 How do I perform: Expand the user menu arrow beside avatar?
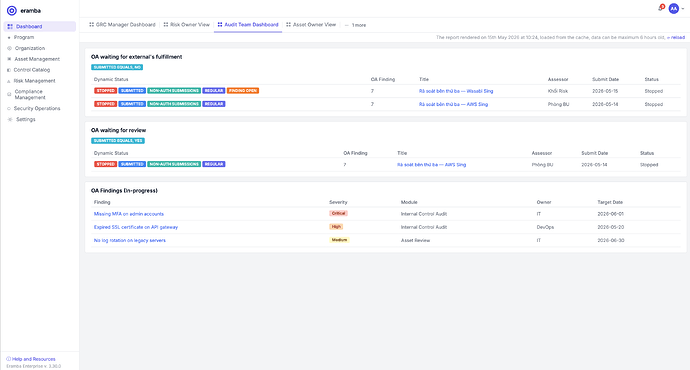683,9
